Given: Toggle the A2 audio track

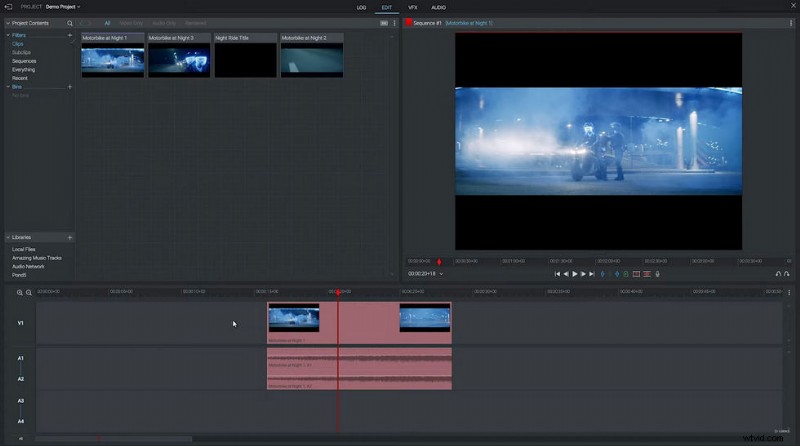Looking at the screenshot, I should click(20, 379).
